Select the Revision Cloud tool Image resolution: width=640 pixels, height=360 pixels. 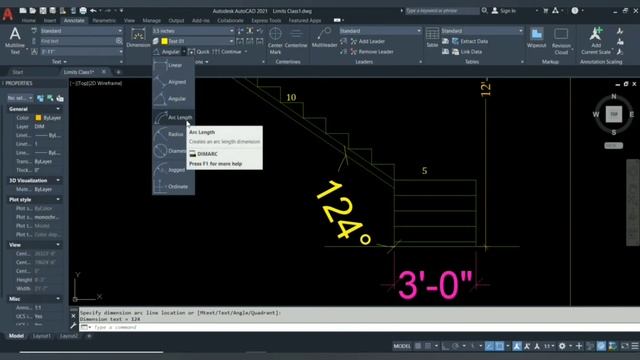[561, 40]
